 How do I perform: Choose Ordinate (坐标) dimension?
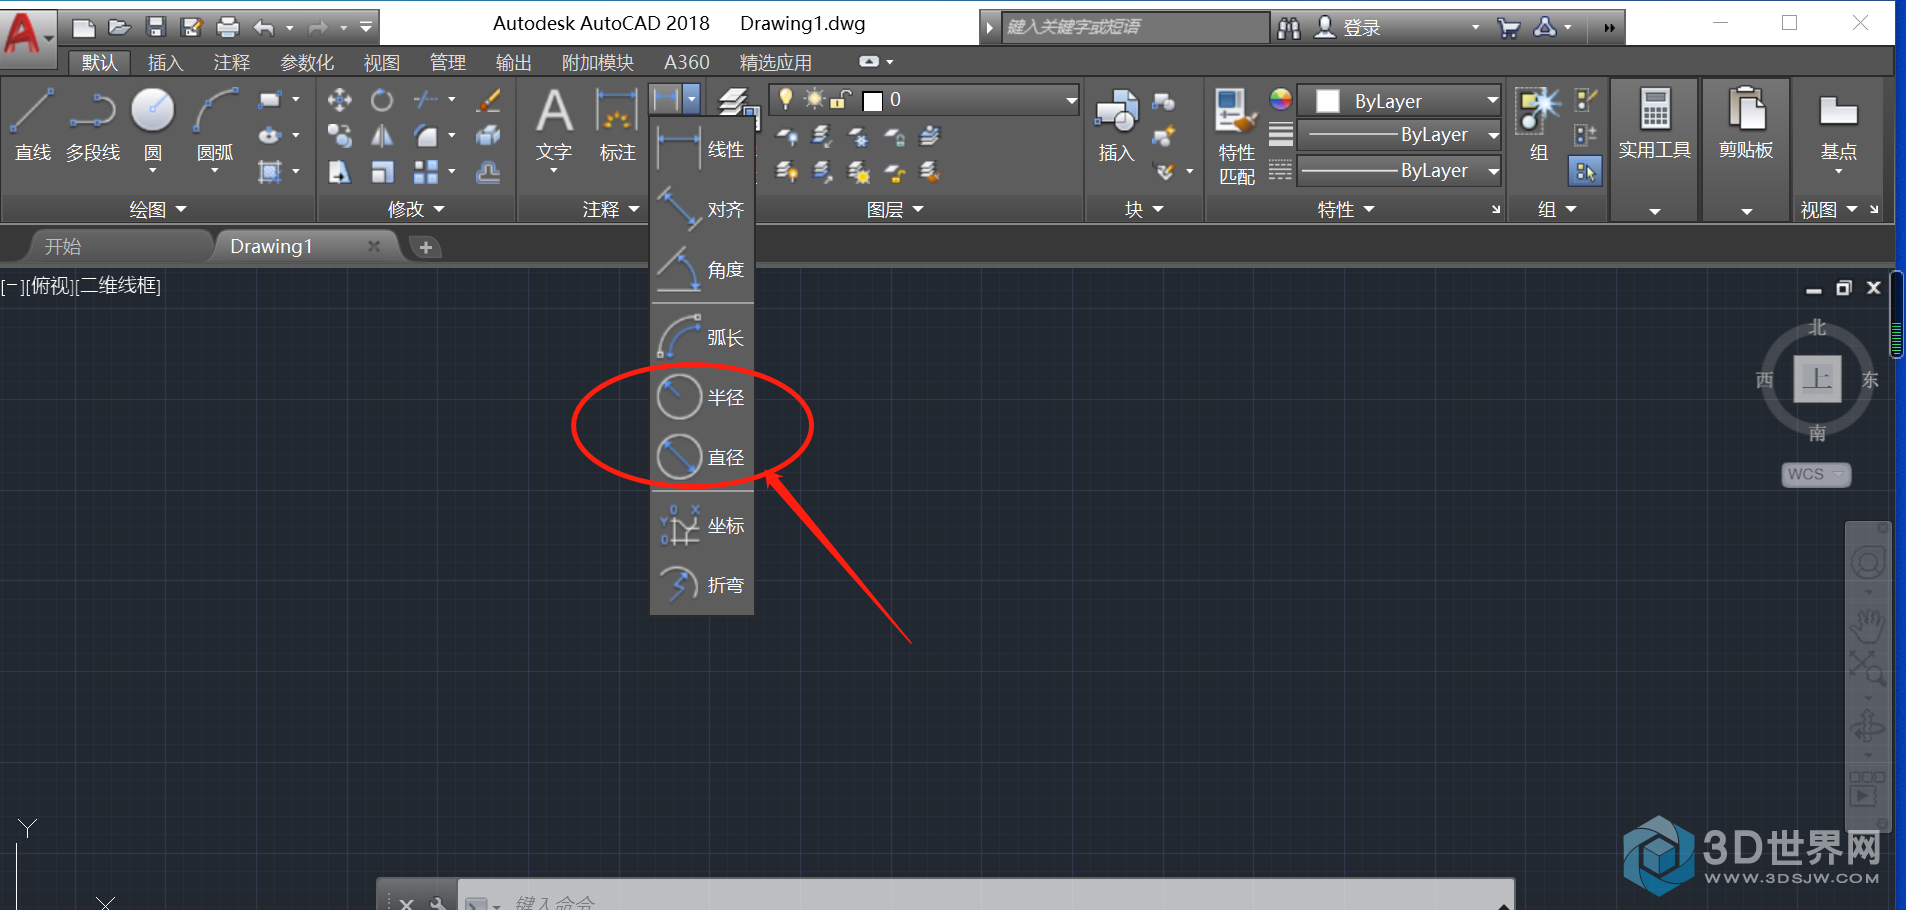[702, 526]
